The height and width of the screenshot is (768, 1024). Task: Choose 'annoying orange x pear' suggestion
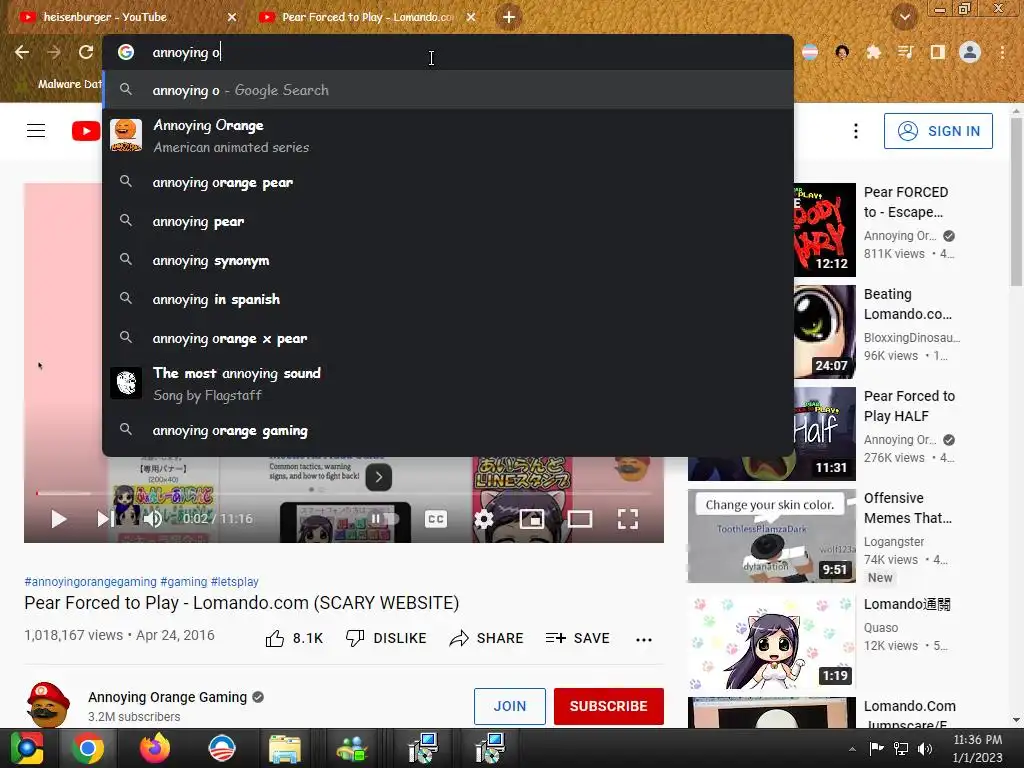pyautogui.click(x=448, y=338)
